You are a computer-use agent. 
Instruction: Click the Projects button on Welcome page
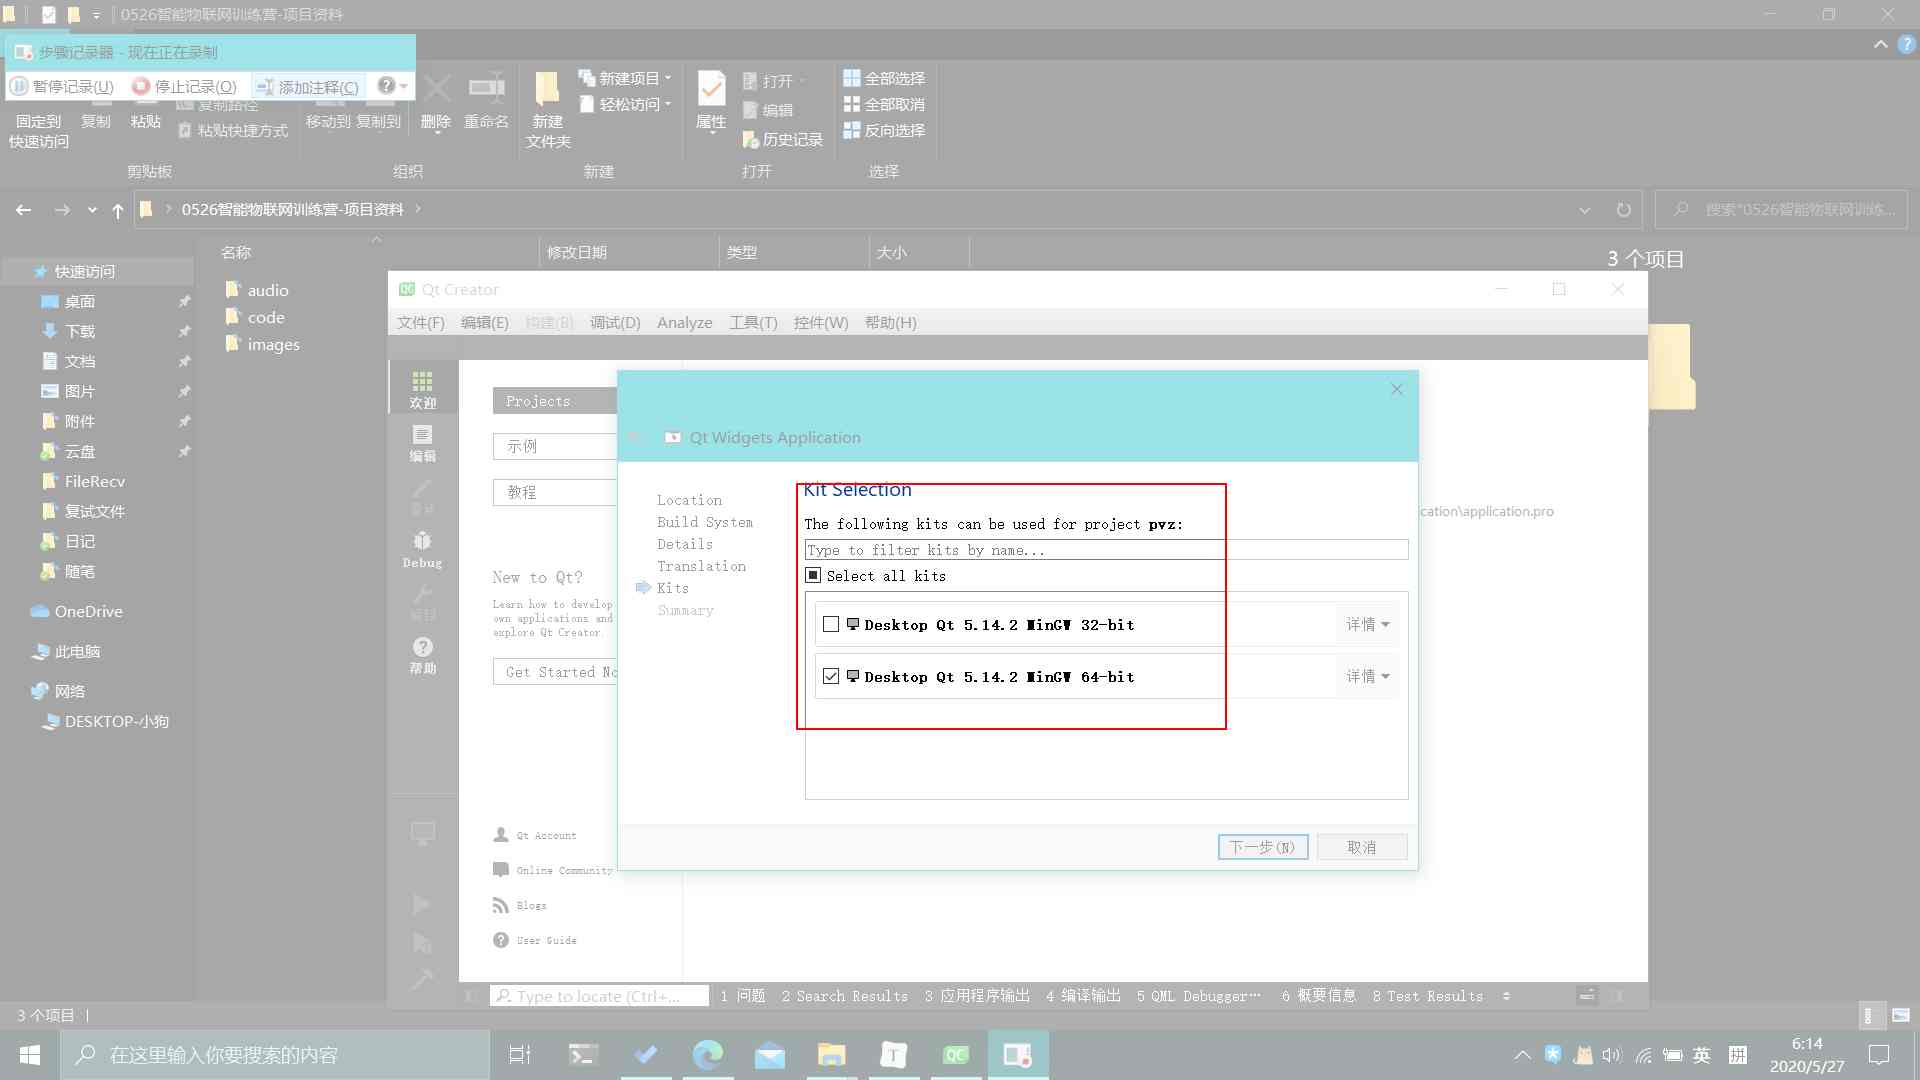[x=555, y=401]
